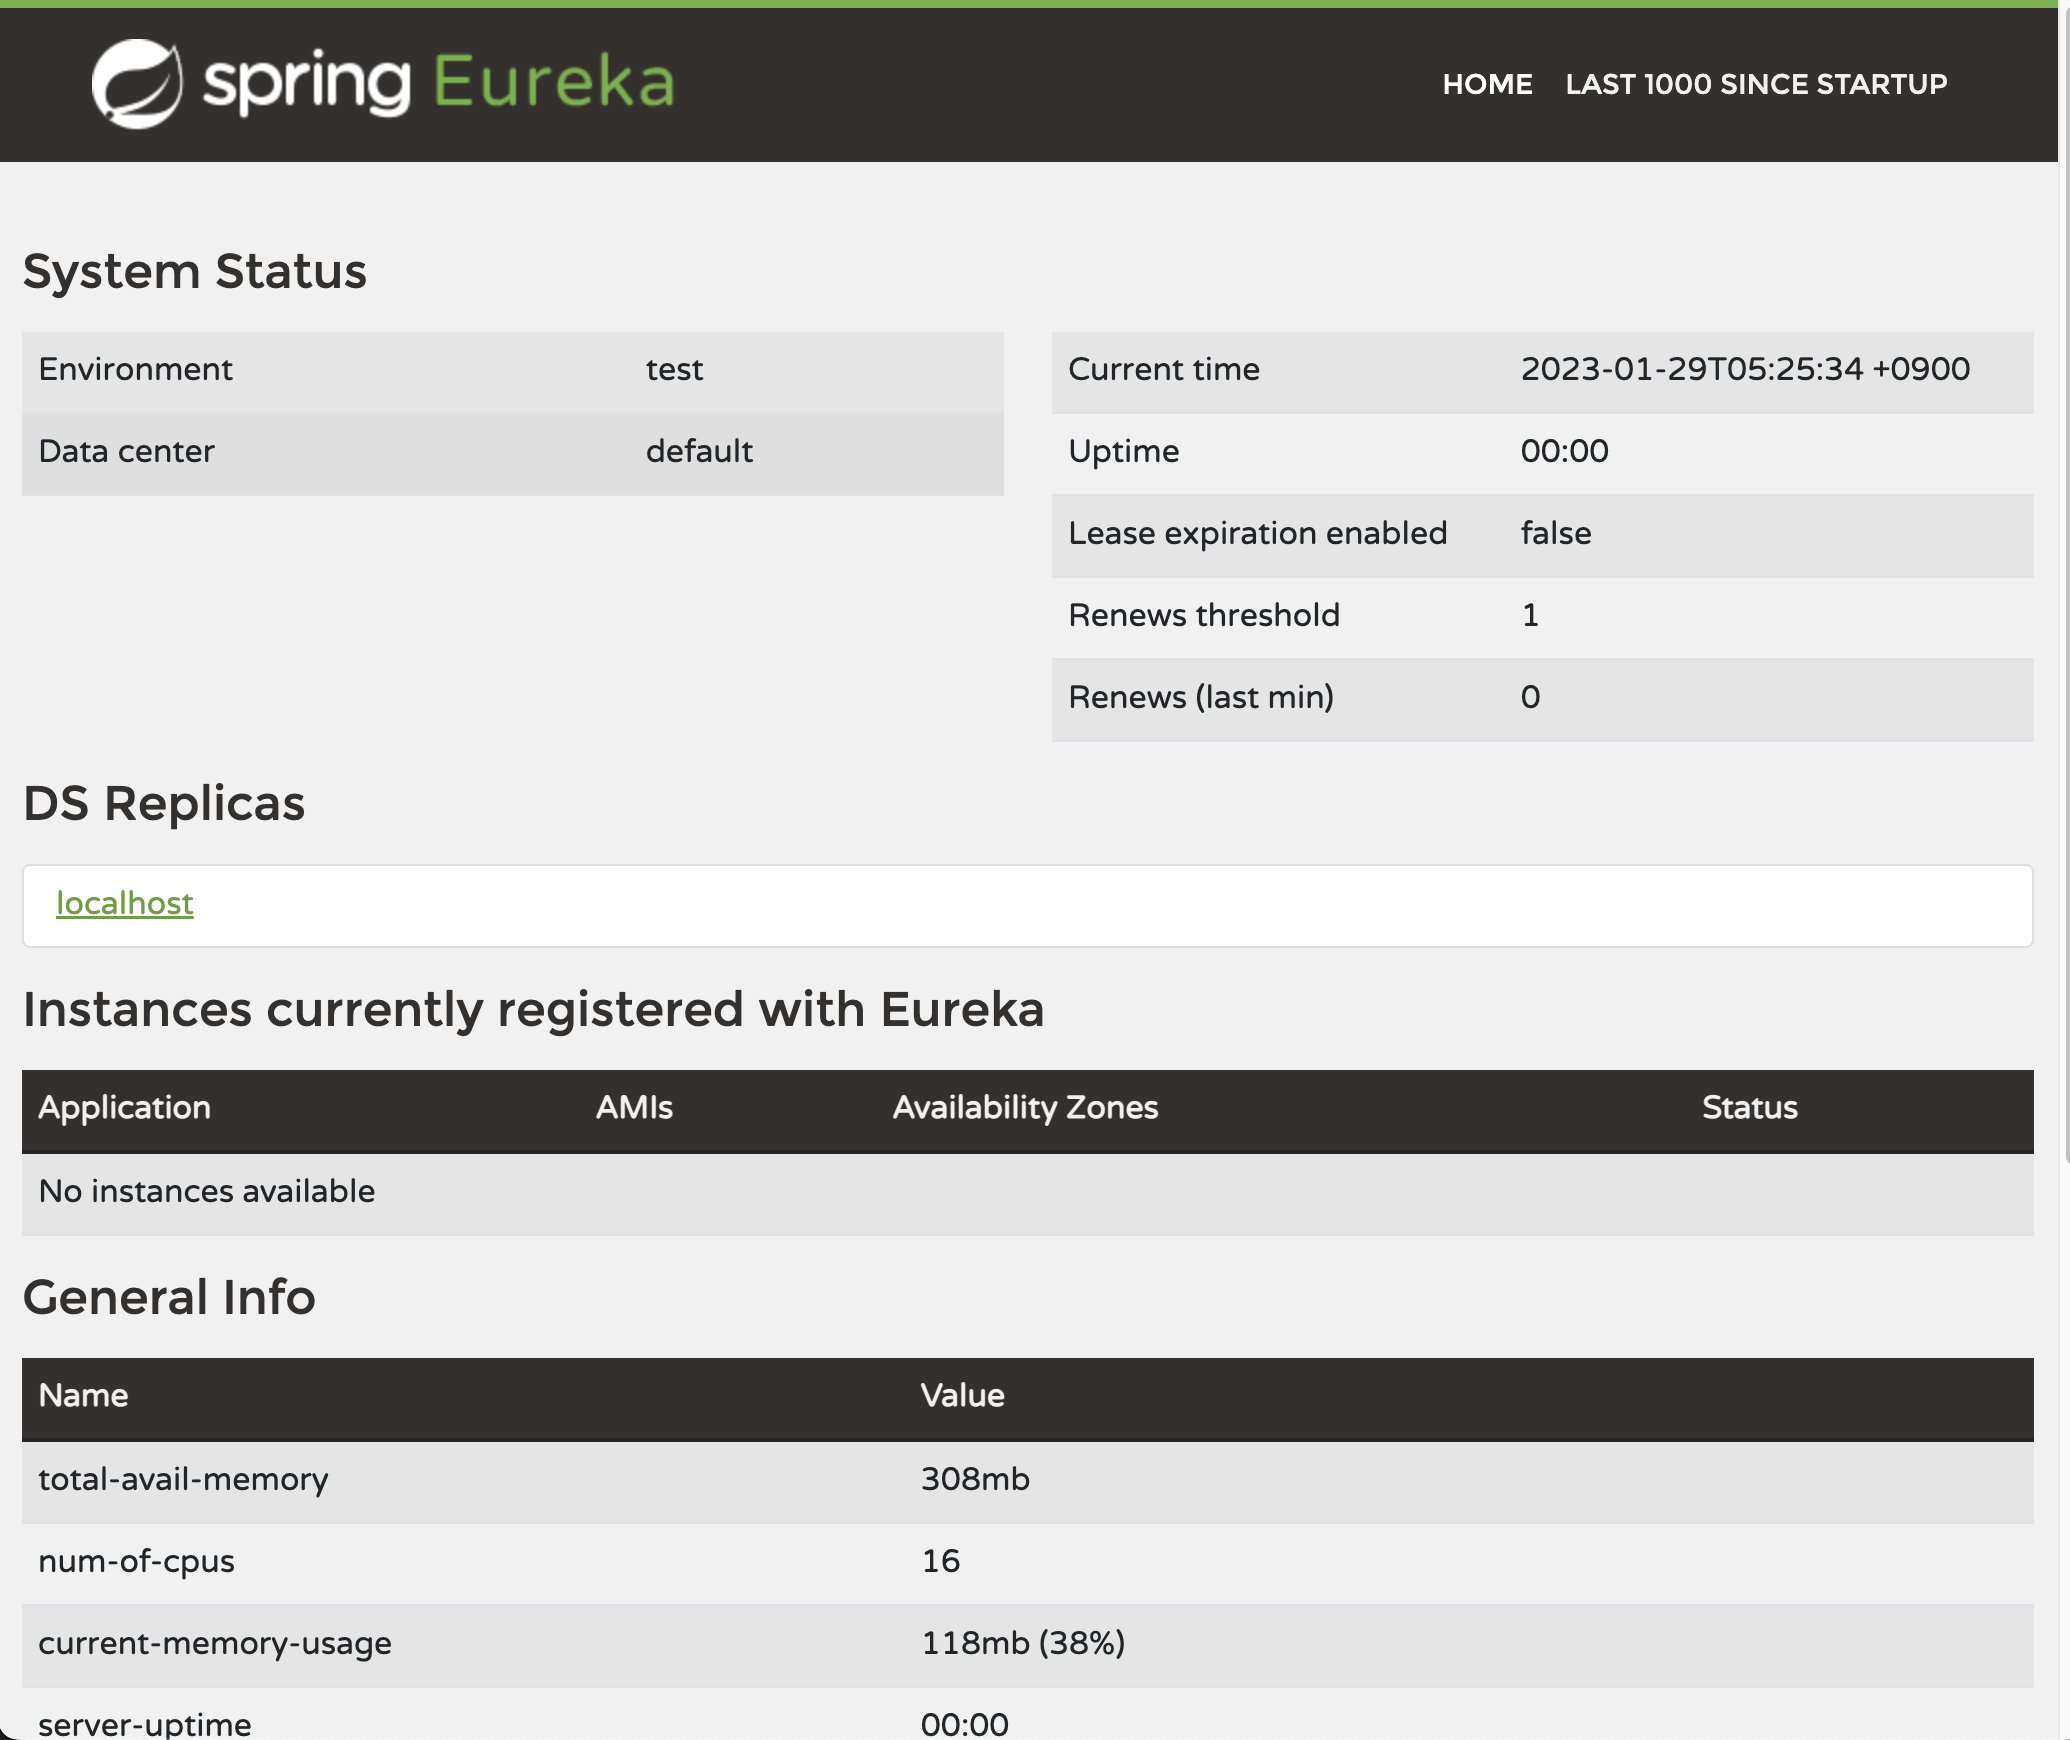Click the AMIs column header

[x=634, y=1108]
